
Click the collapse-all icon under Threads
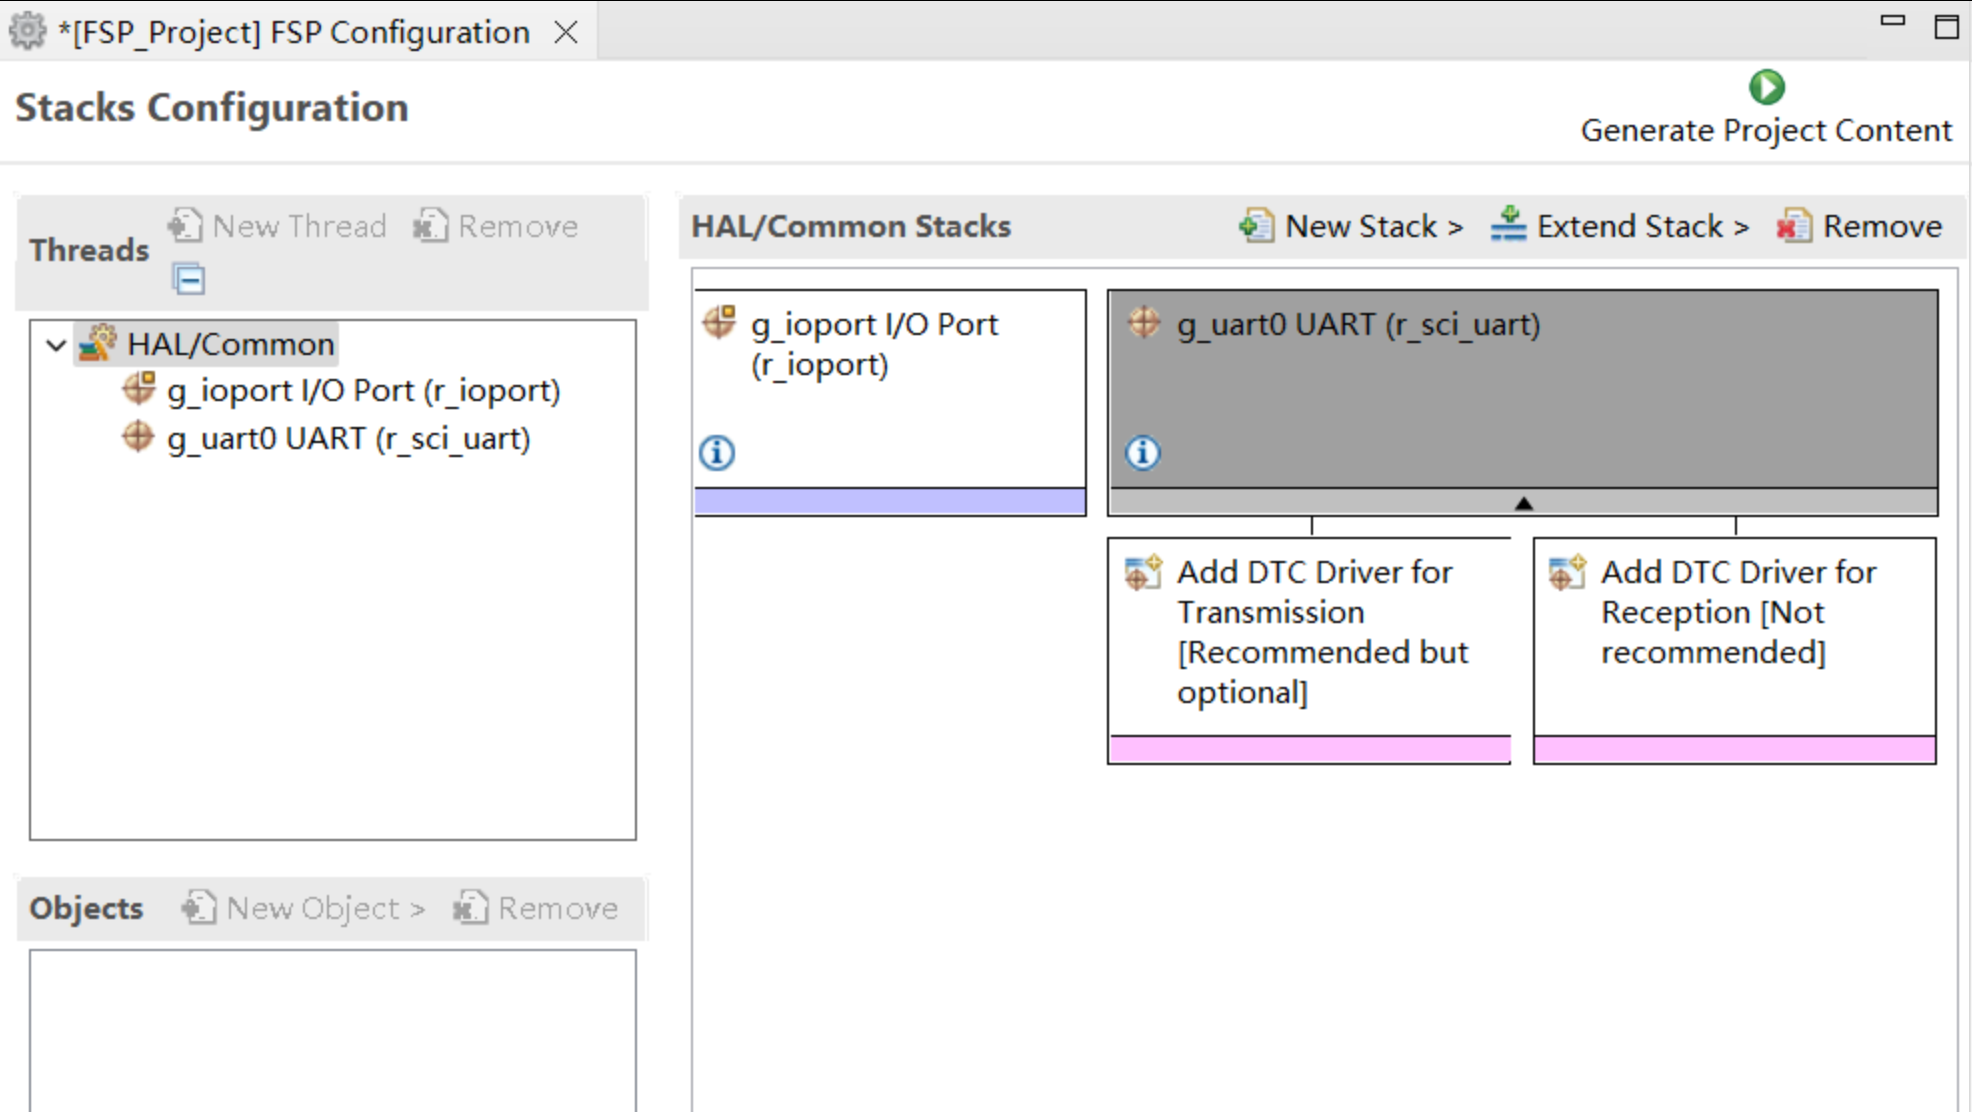tap(188, 279)
